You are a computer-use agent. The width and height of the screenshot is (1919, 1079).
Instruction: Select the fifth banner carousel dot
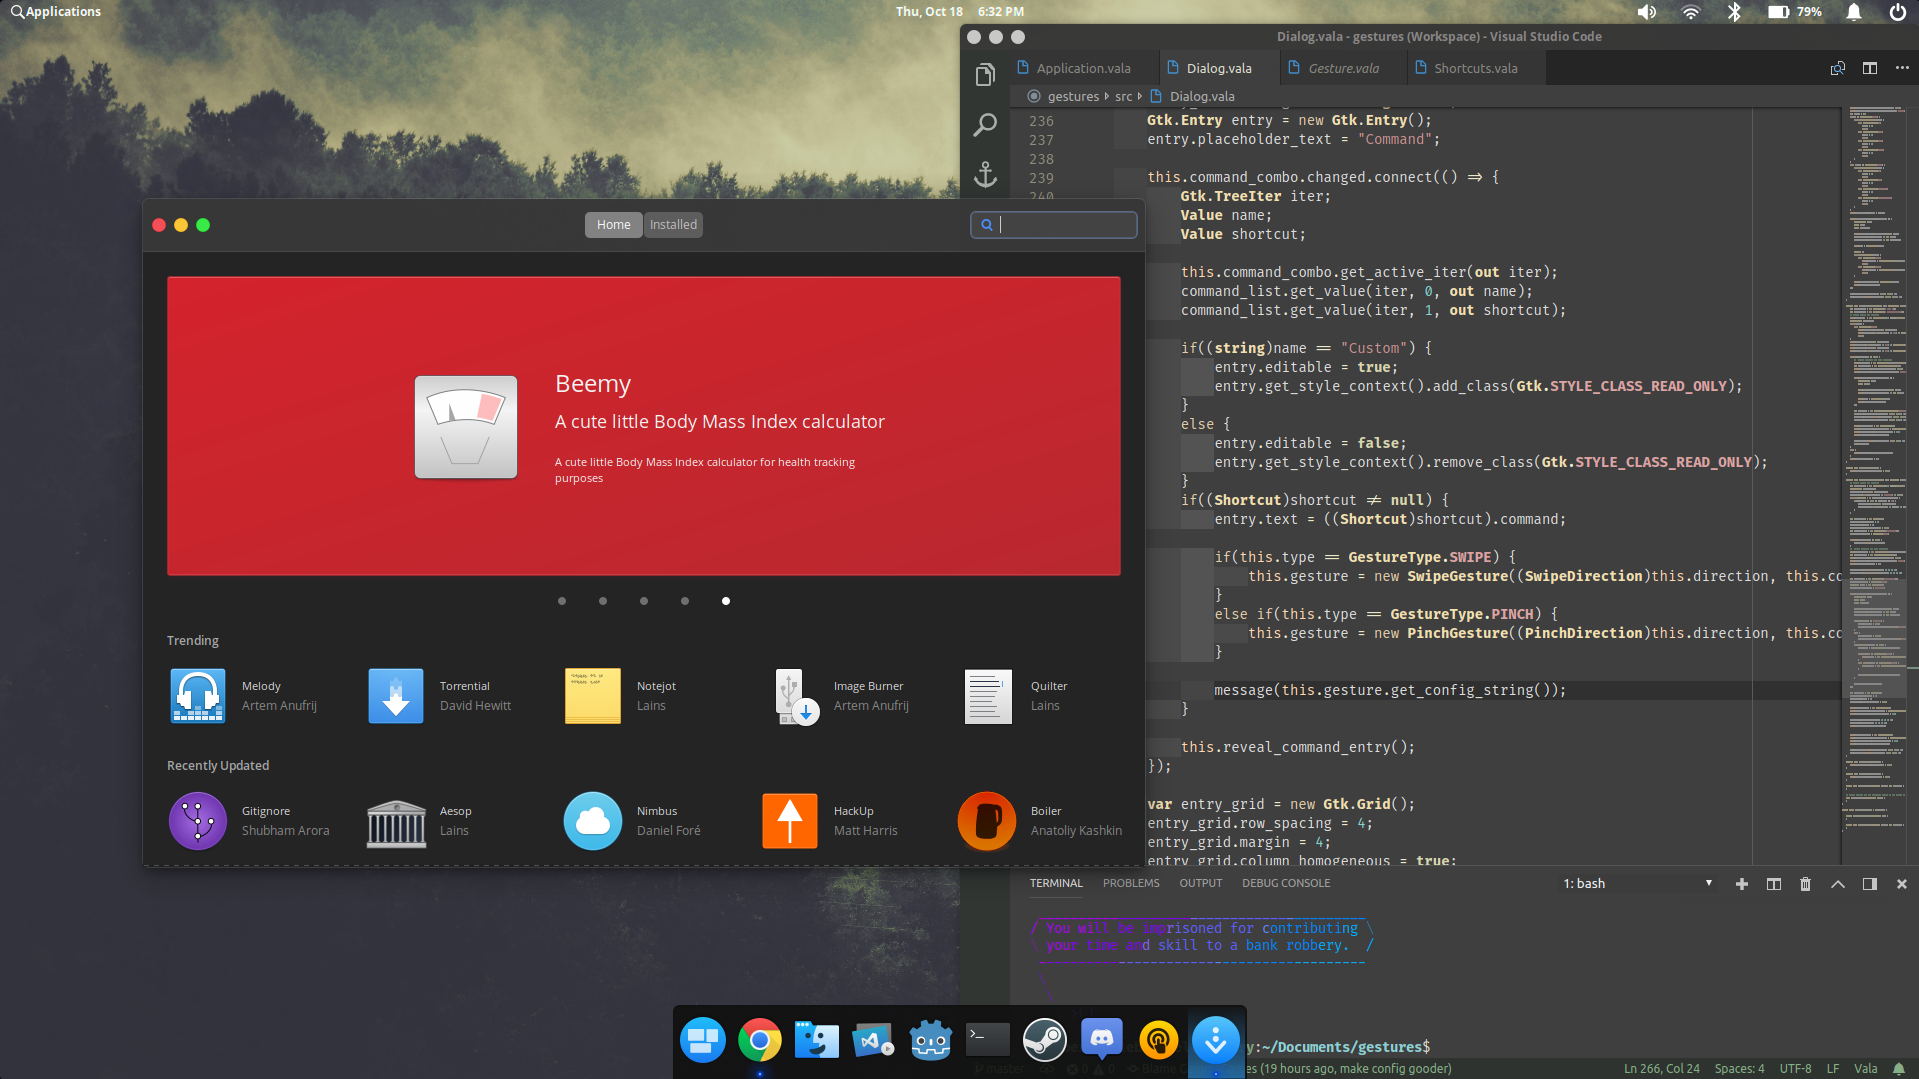[x=726, y=601]
